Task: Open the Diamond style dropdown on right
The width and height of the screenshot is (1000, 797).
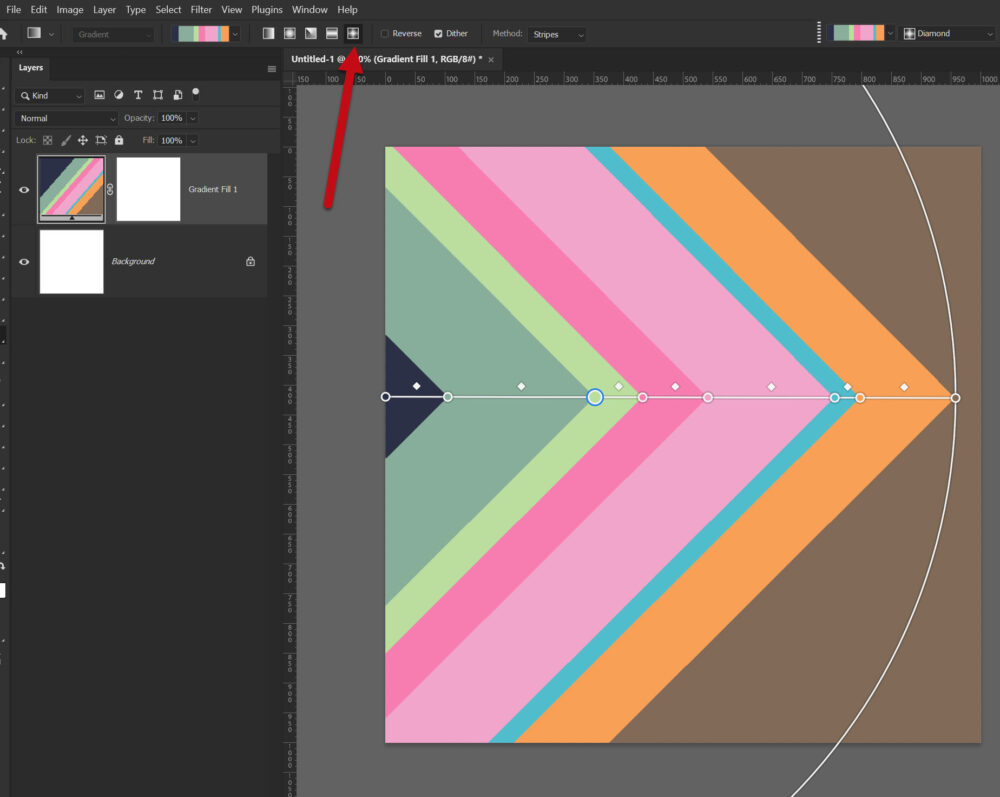Action: point(949,34)
